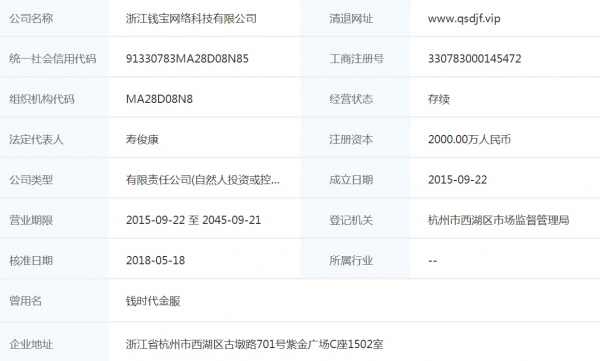600x361 pixels.
Task: Click the 公司类型 label
Action: 31,180
